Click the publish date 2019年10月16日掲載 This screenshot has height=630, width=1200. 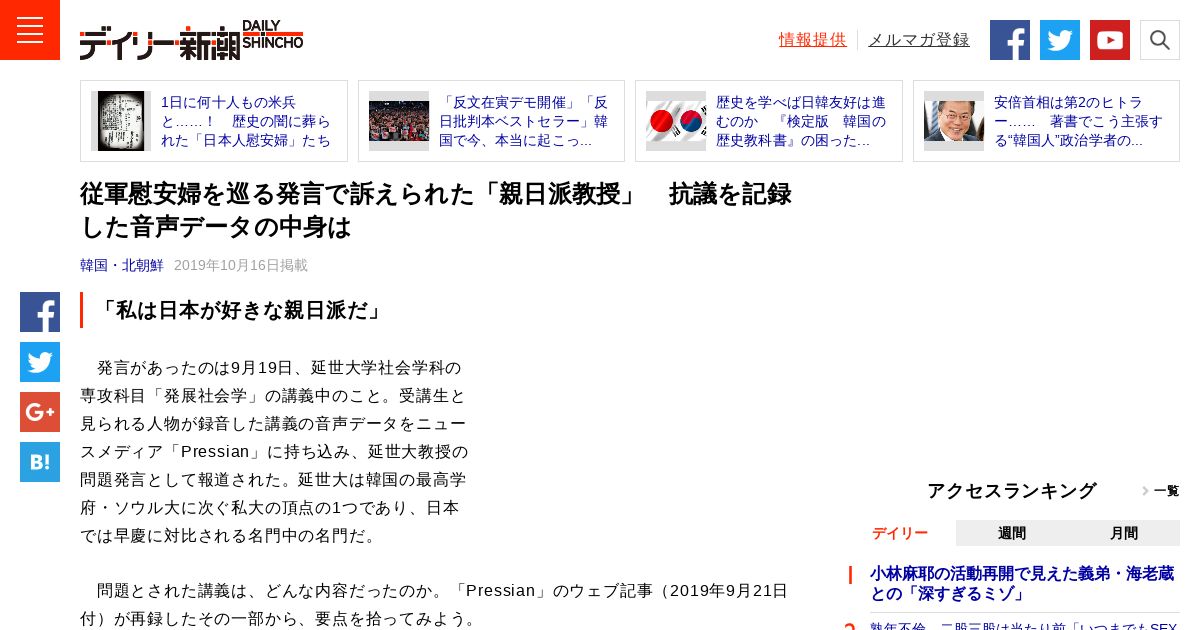click(x=241, y=265)
